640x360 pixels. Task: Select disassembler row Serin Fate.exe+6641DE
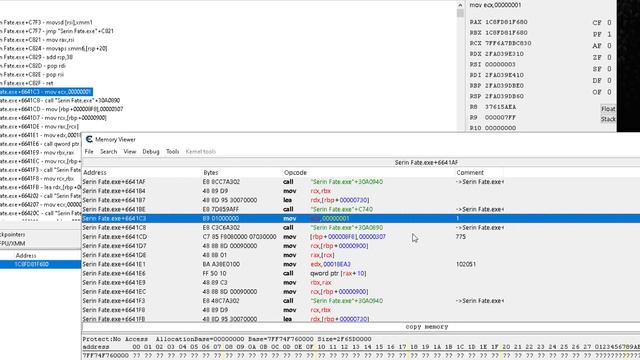coord(361,255)
